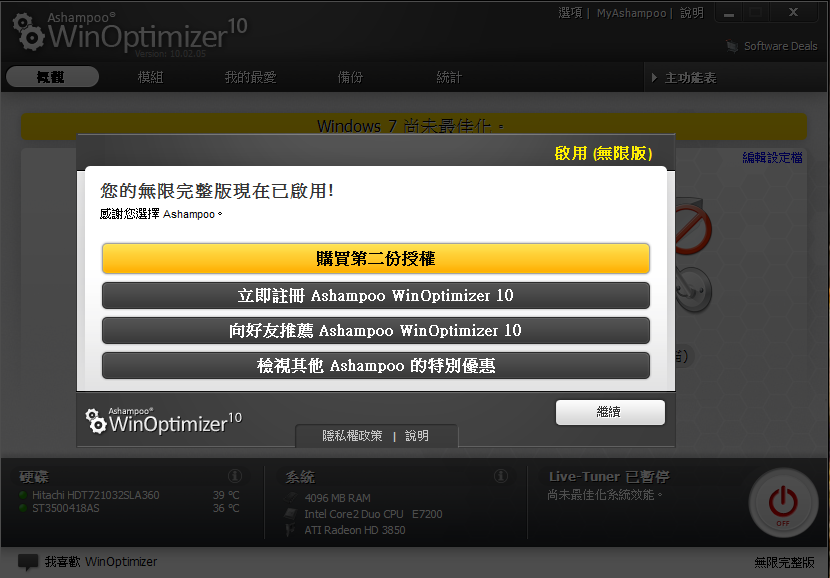This screenshot has width=830, height=578.
Task: Click the 39 ℃ temperature value
Action: coord(226,495)
